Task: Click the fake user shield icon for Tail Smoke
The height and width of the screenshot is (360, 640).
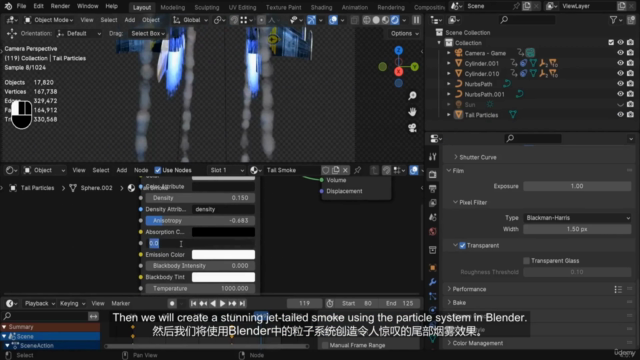Action: point(326,170)
